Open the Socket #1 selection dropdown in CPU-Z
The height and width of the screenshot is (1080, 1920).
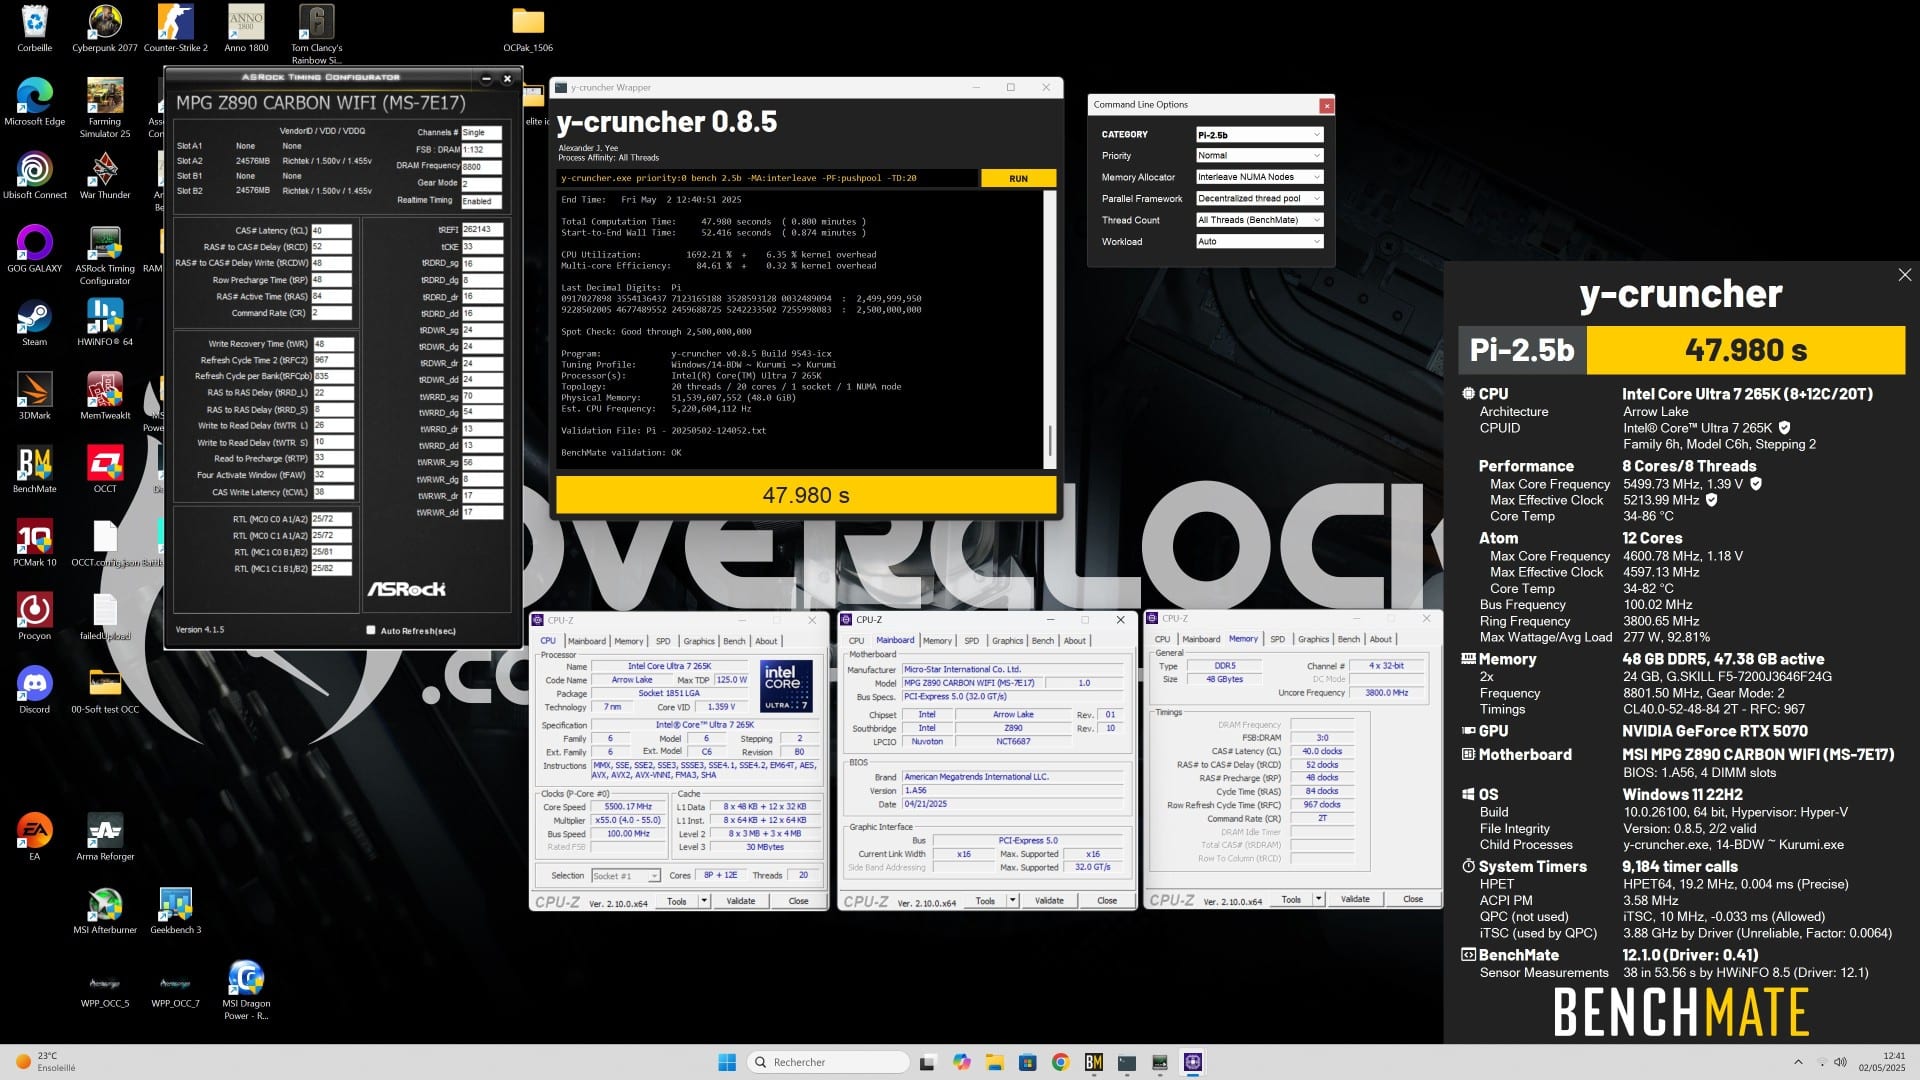625,875
